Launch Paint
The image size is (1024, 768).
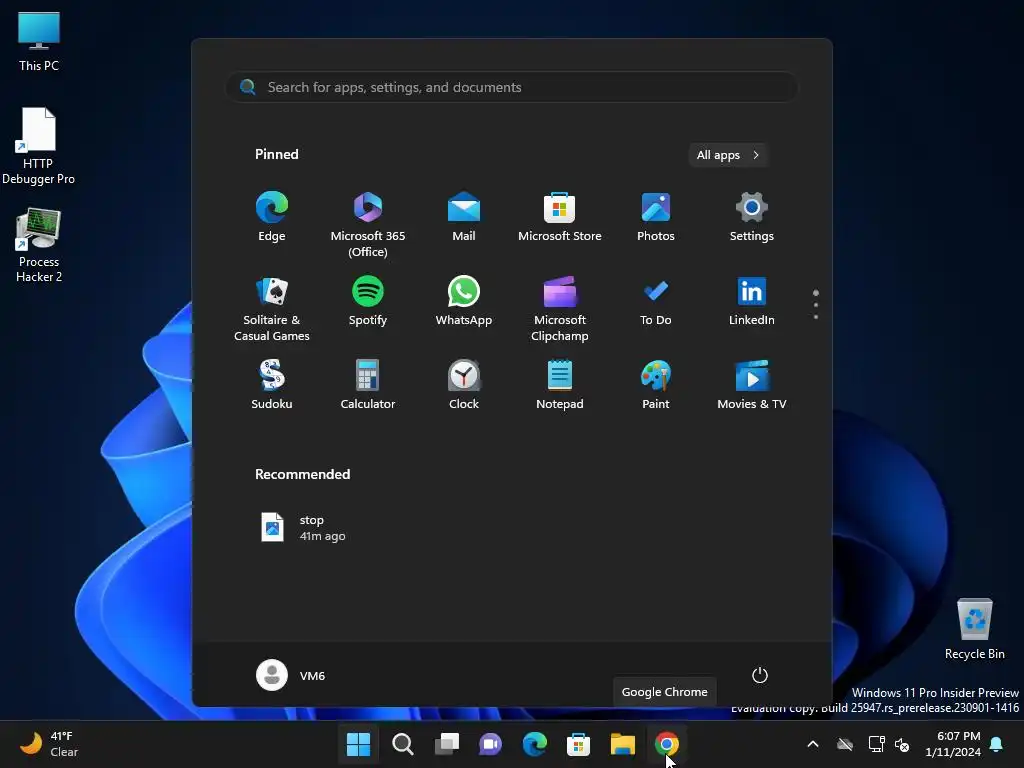pos(656,385)
